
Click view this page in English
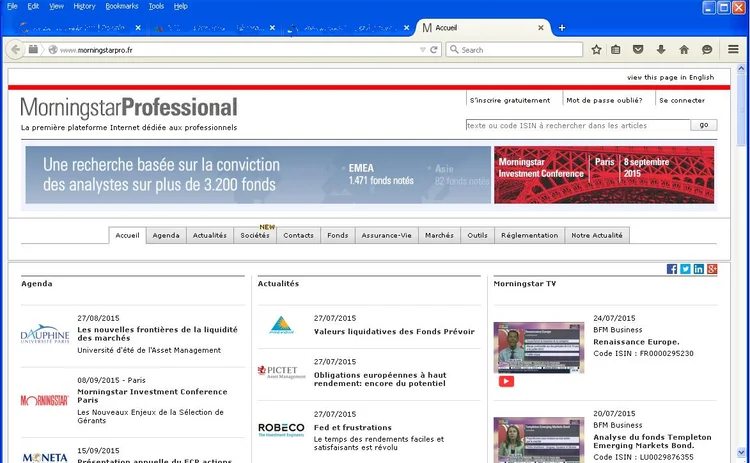(671, 77)
